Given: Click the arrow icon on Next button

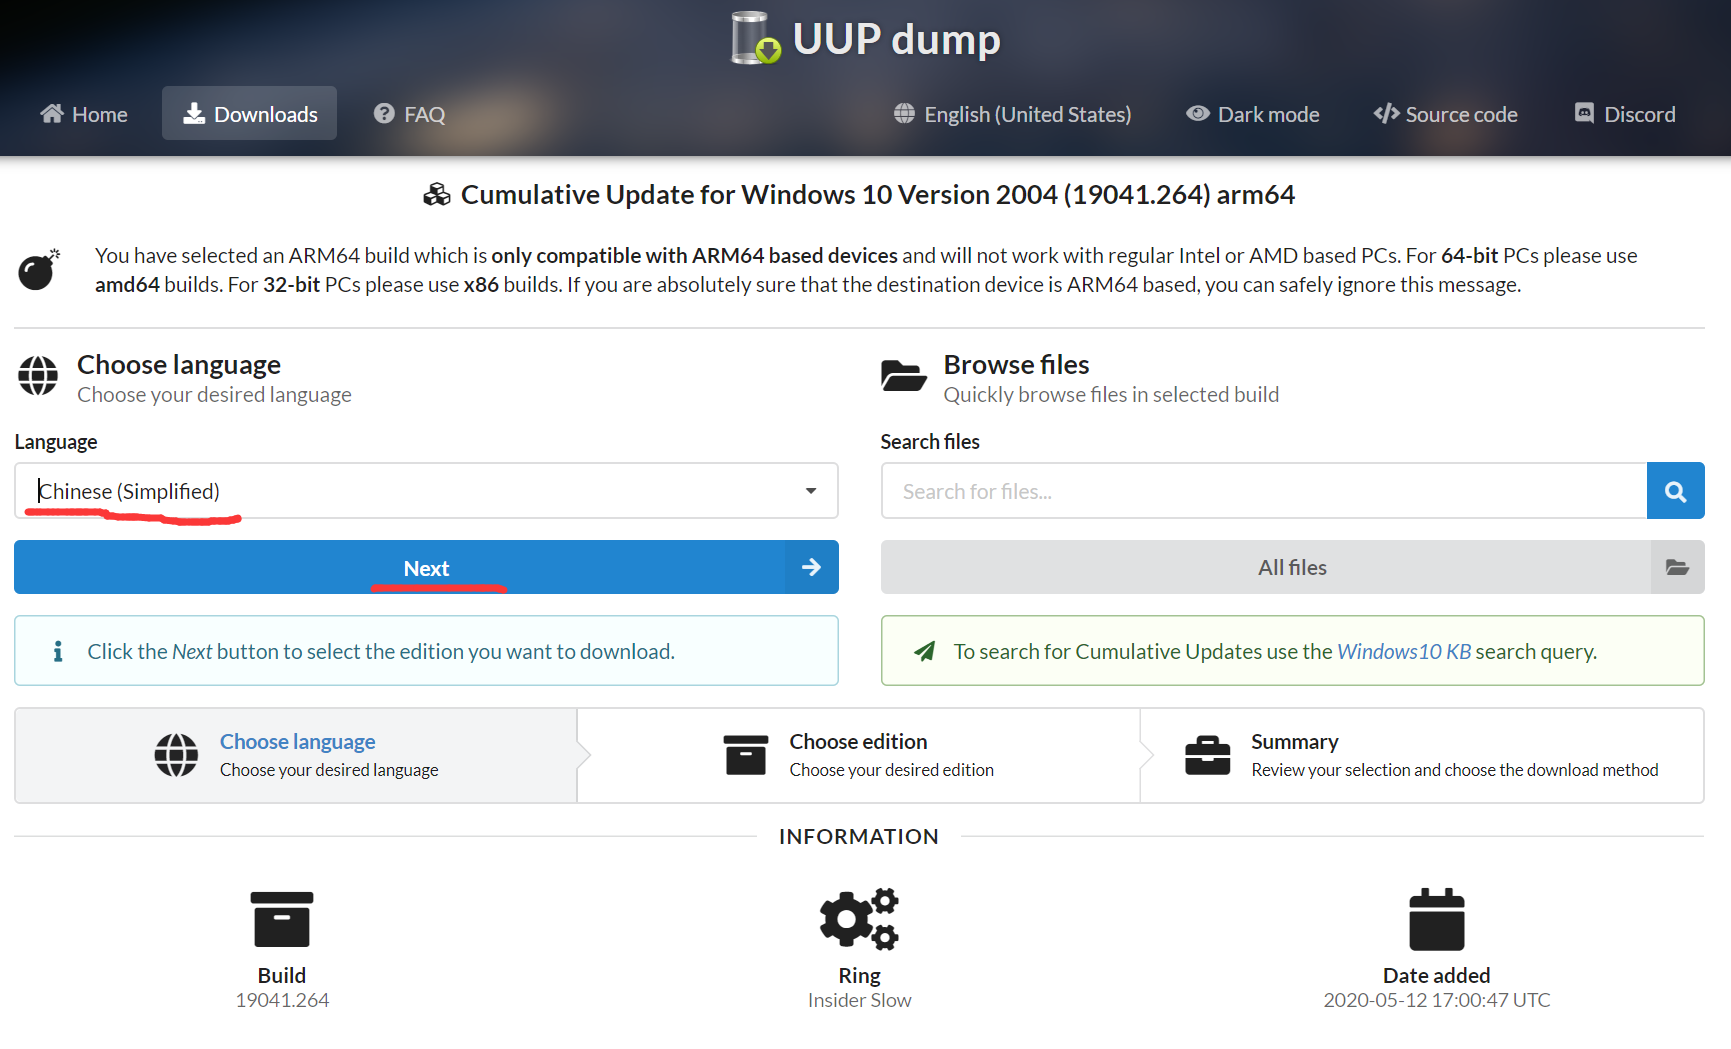Looking at the screenshot, I should click(x=811, y=568).
